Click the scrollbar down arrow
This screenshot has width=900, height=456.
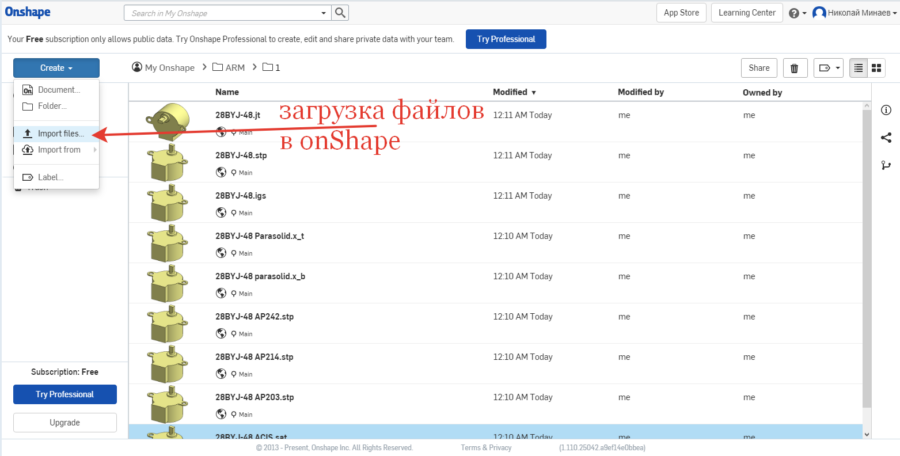click(x=867, y=435)
